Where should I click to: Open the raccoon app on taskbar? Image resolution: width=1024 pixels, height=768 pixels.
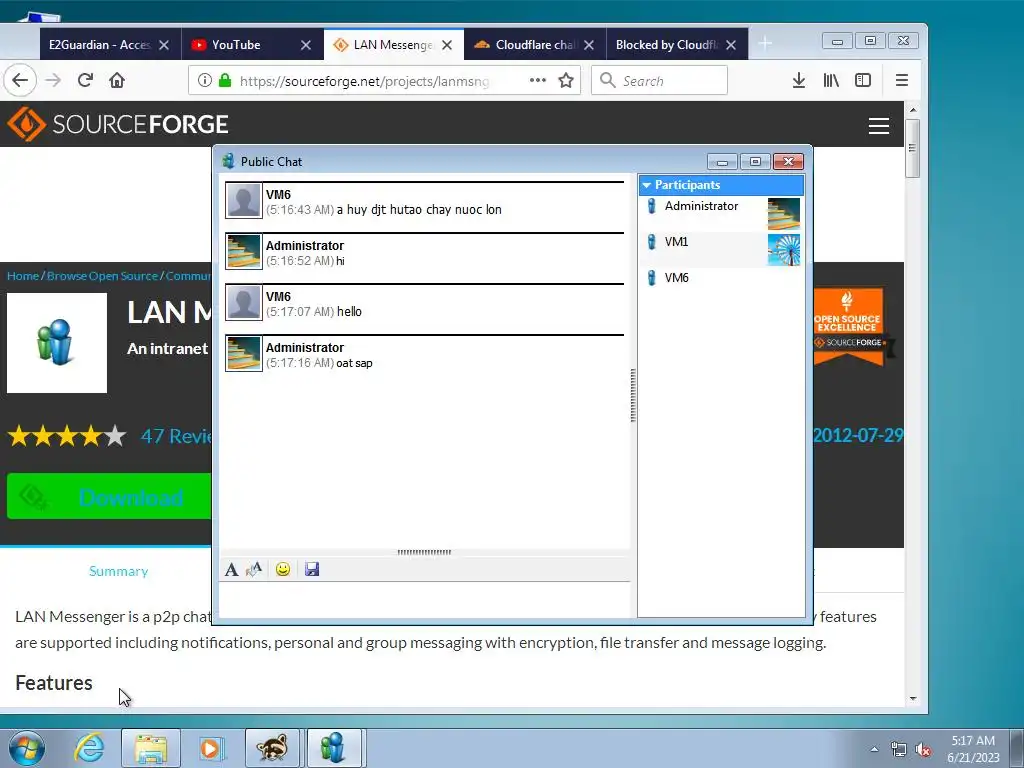[x=272, y=748]
